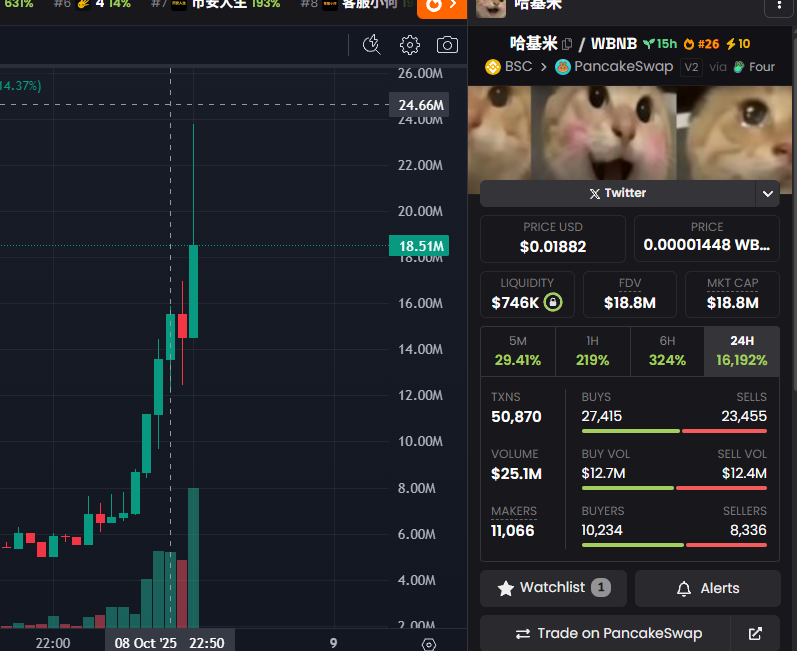Click the SELLS 23,455 value

(744, 416)
